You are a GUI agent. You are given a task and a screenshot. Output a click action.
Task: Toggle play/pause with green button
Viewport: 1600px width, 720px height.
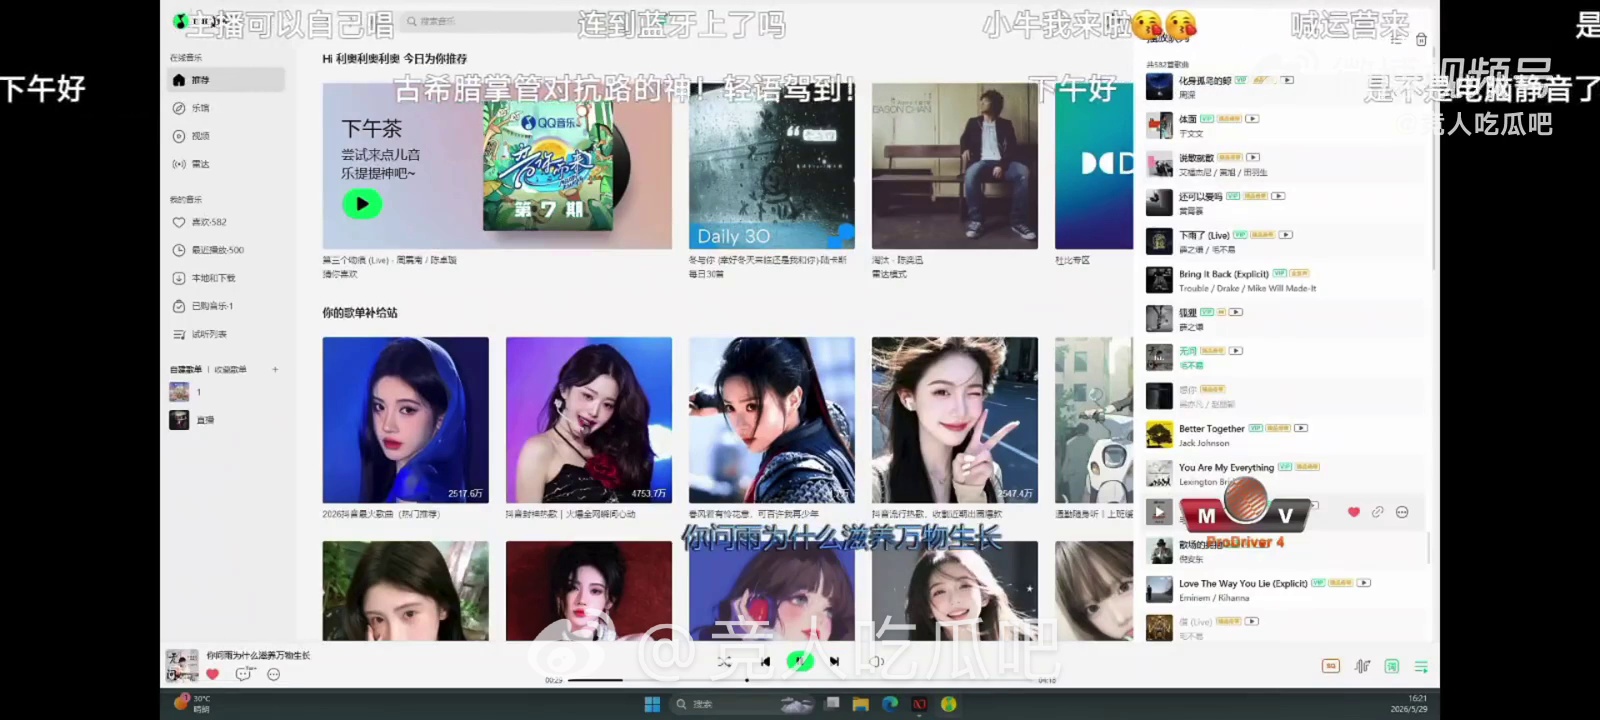pyautogui.click(x=799, y=661)
